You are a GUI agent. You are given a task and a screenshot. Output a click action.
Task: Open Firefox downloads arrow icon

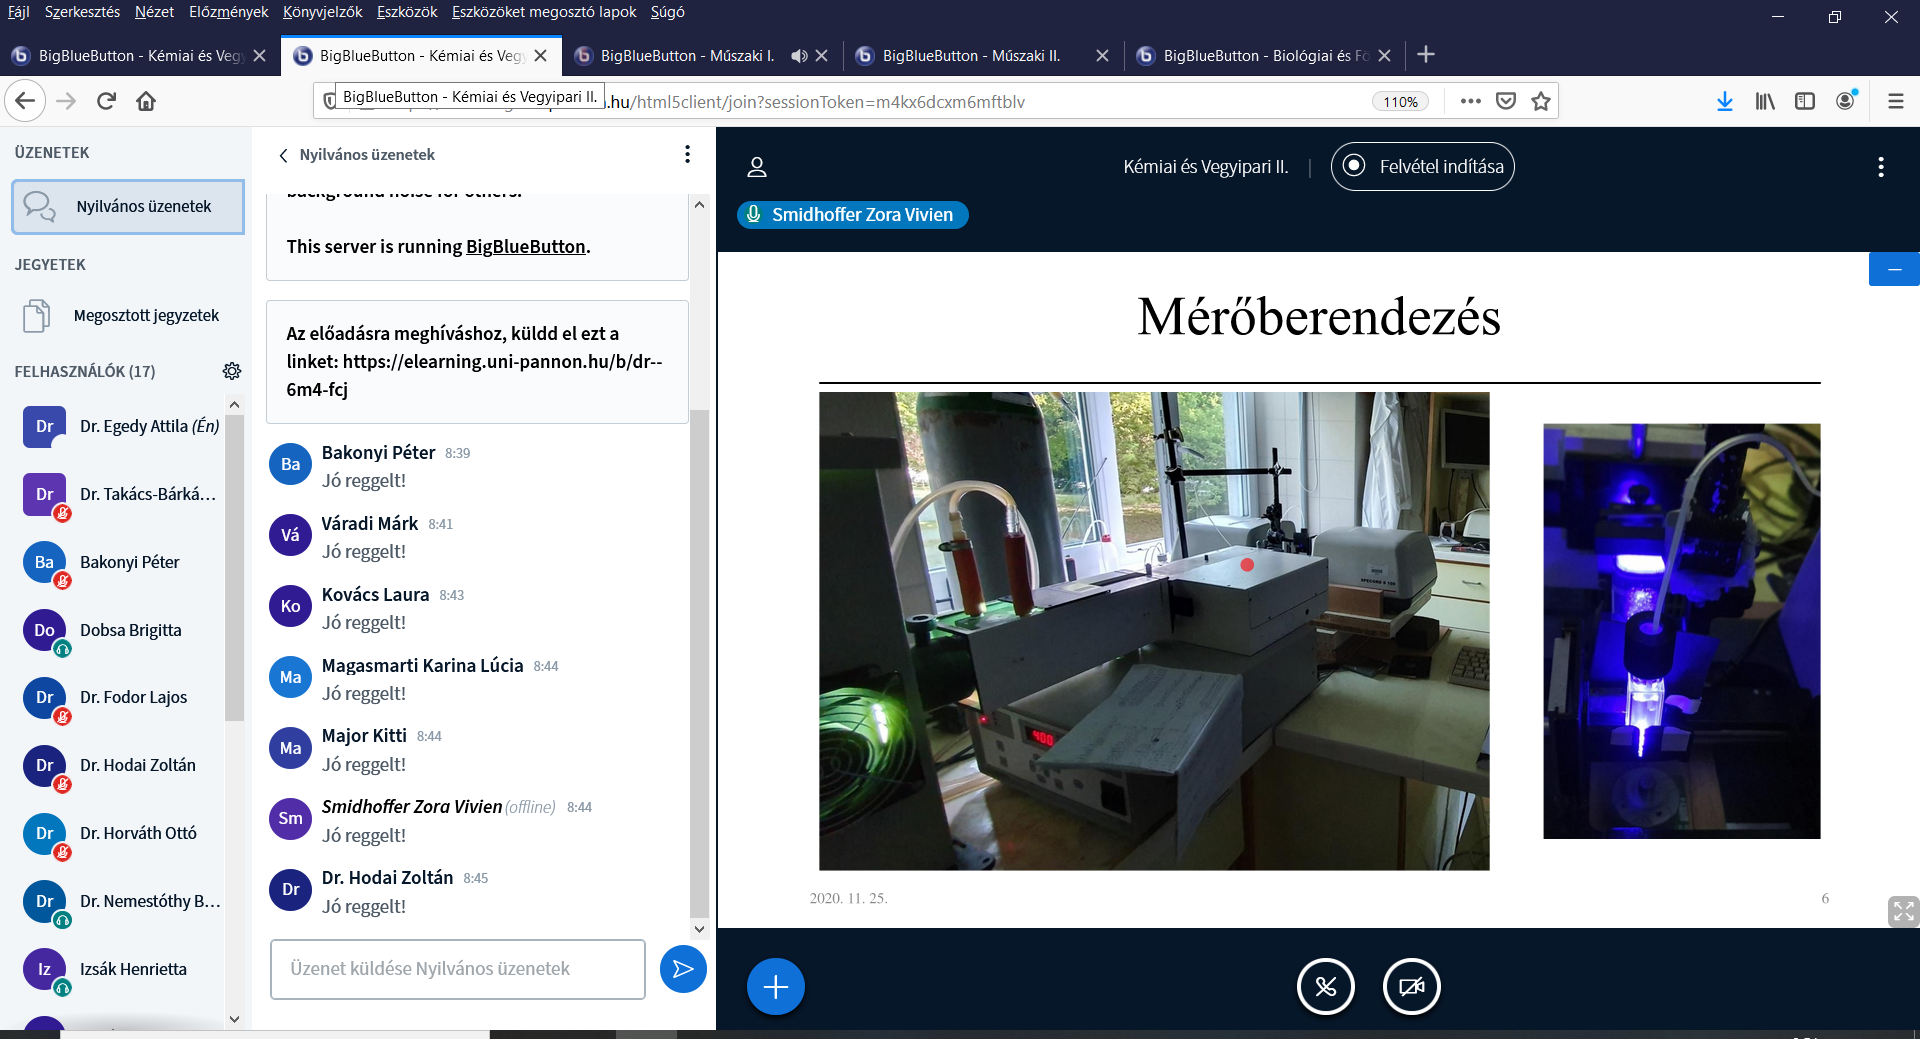pos(1724,101)
